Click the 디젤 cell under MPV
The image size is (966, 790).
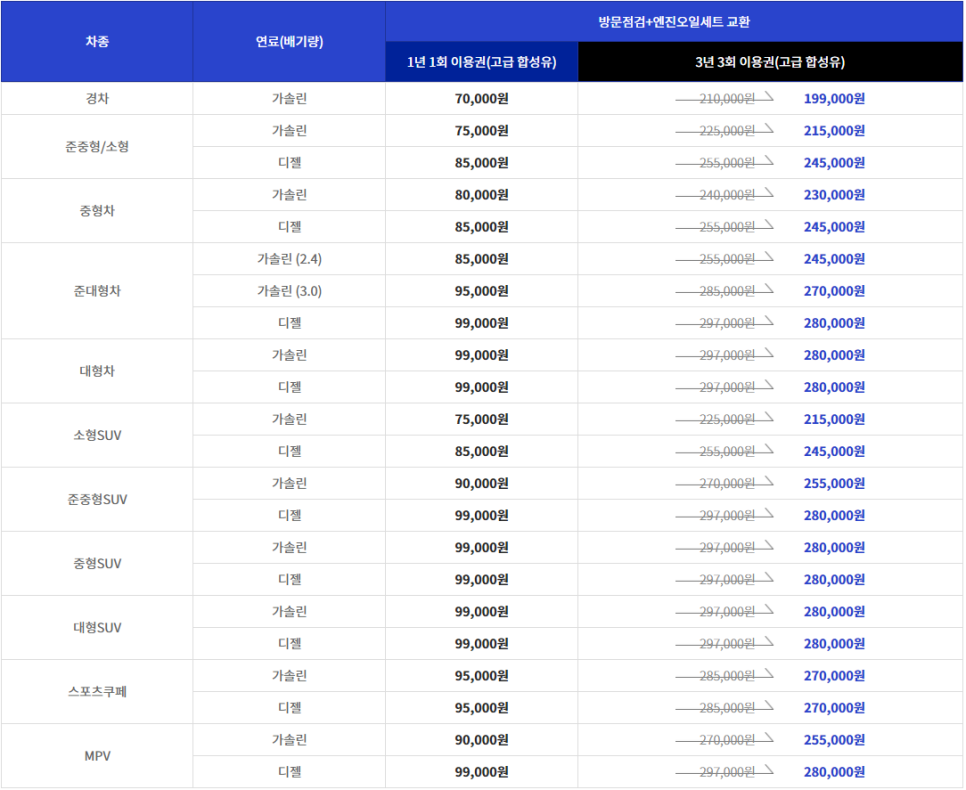point(289,772)
